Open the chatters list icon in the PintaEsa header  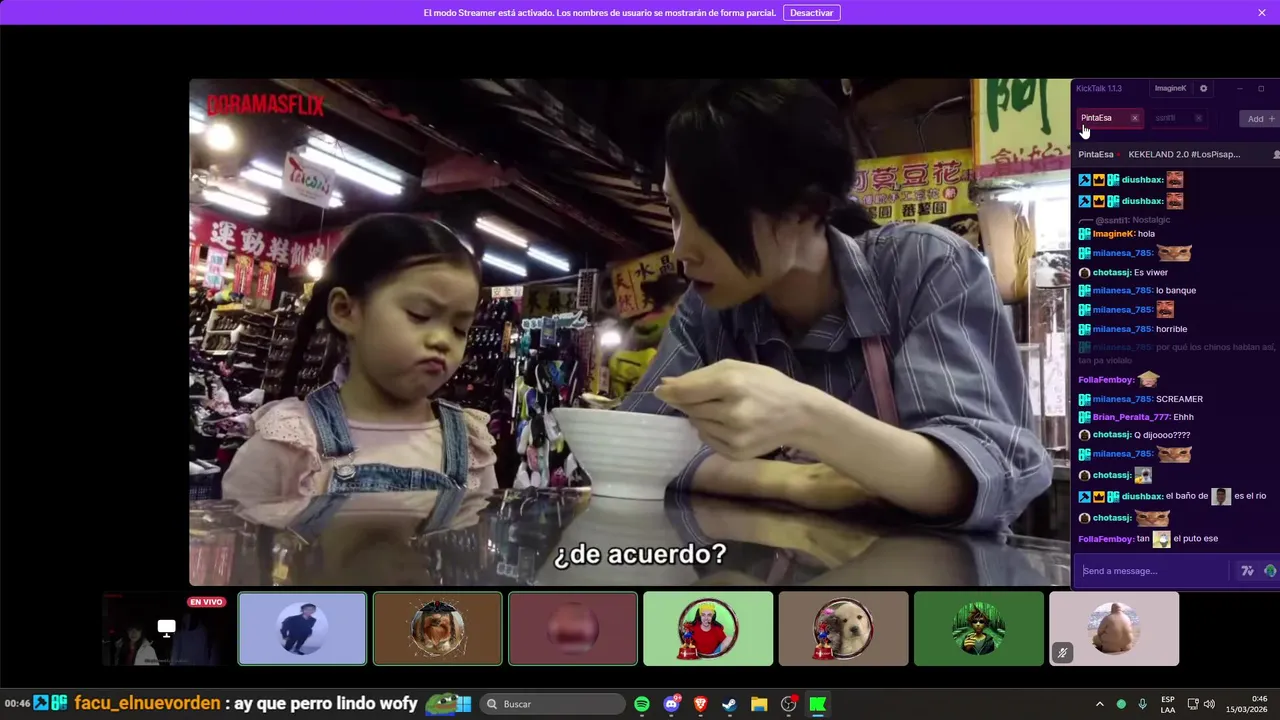coord(1276,155)
